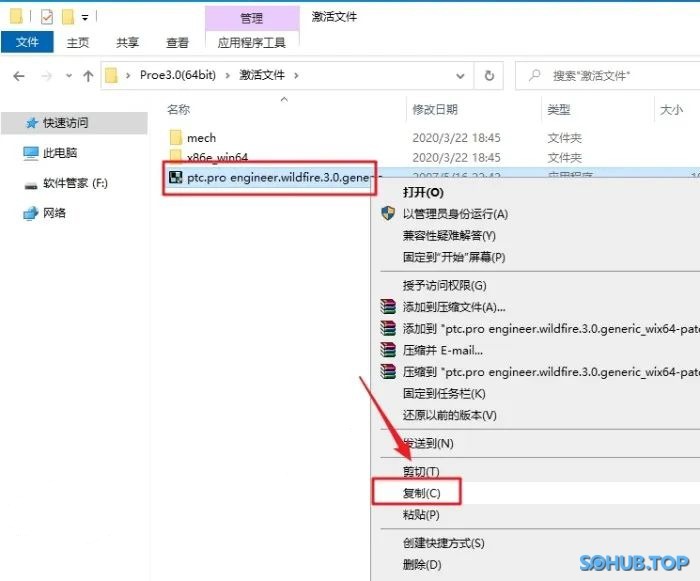This screenshot has width=700, height=581.
Task: Click the new folder quick access icon
Action: 68,17
